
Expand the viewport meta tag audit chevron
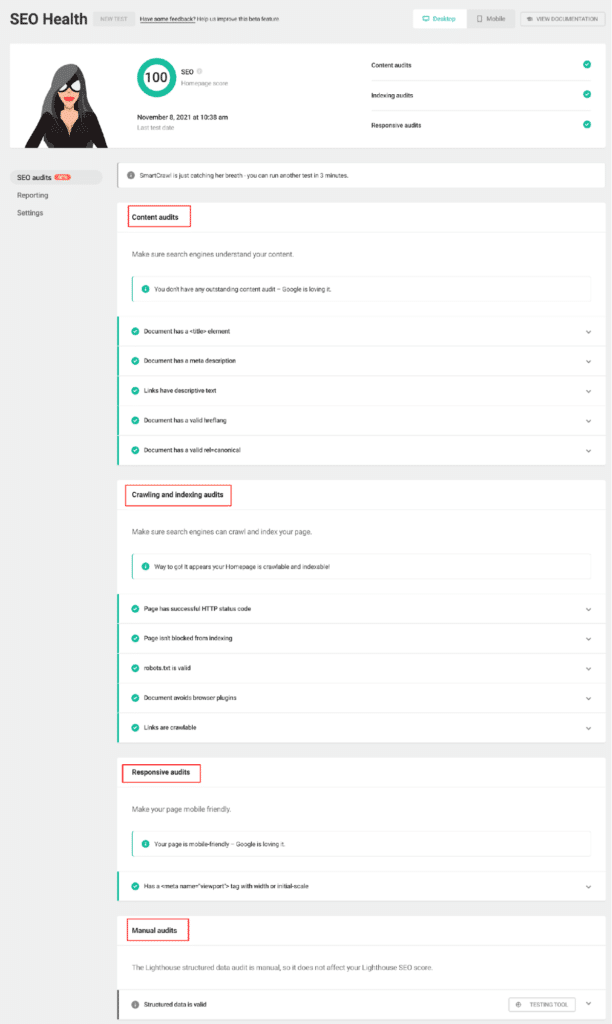588,888
